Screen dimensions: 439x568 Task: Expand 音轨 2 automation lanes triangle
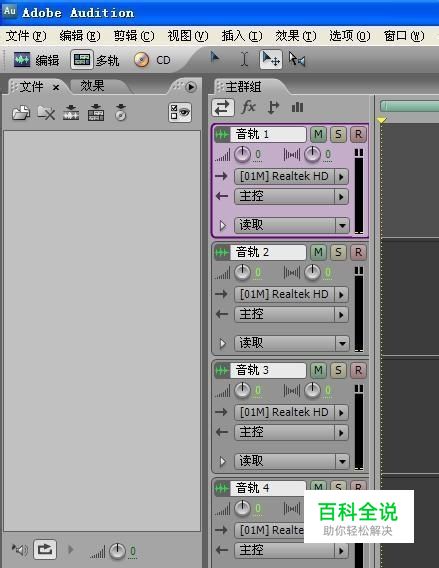[x=223, y=343]
